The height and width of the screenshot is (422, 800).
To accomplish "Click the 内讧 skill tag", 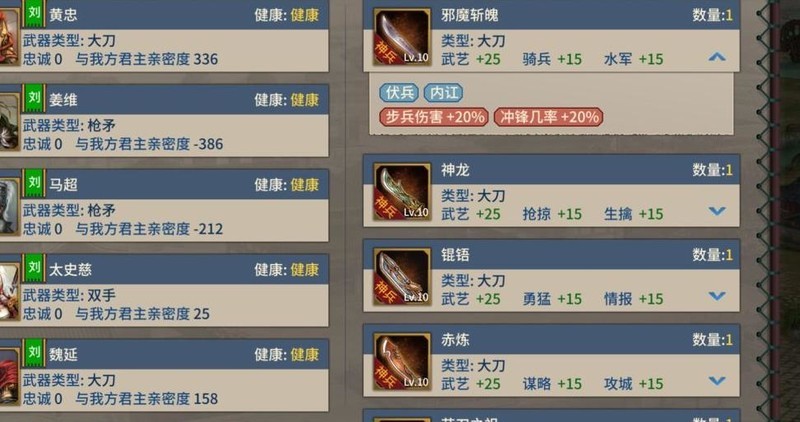I will point(444,93).
